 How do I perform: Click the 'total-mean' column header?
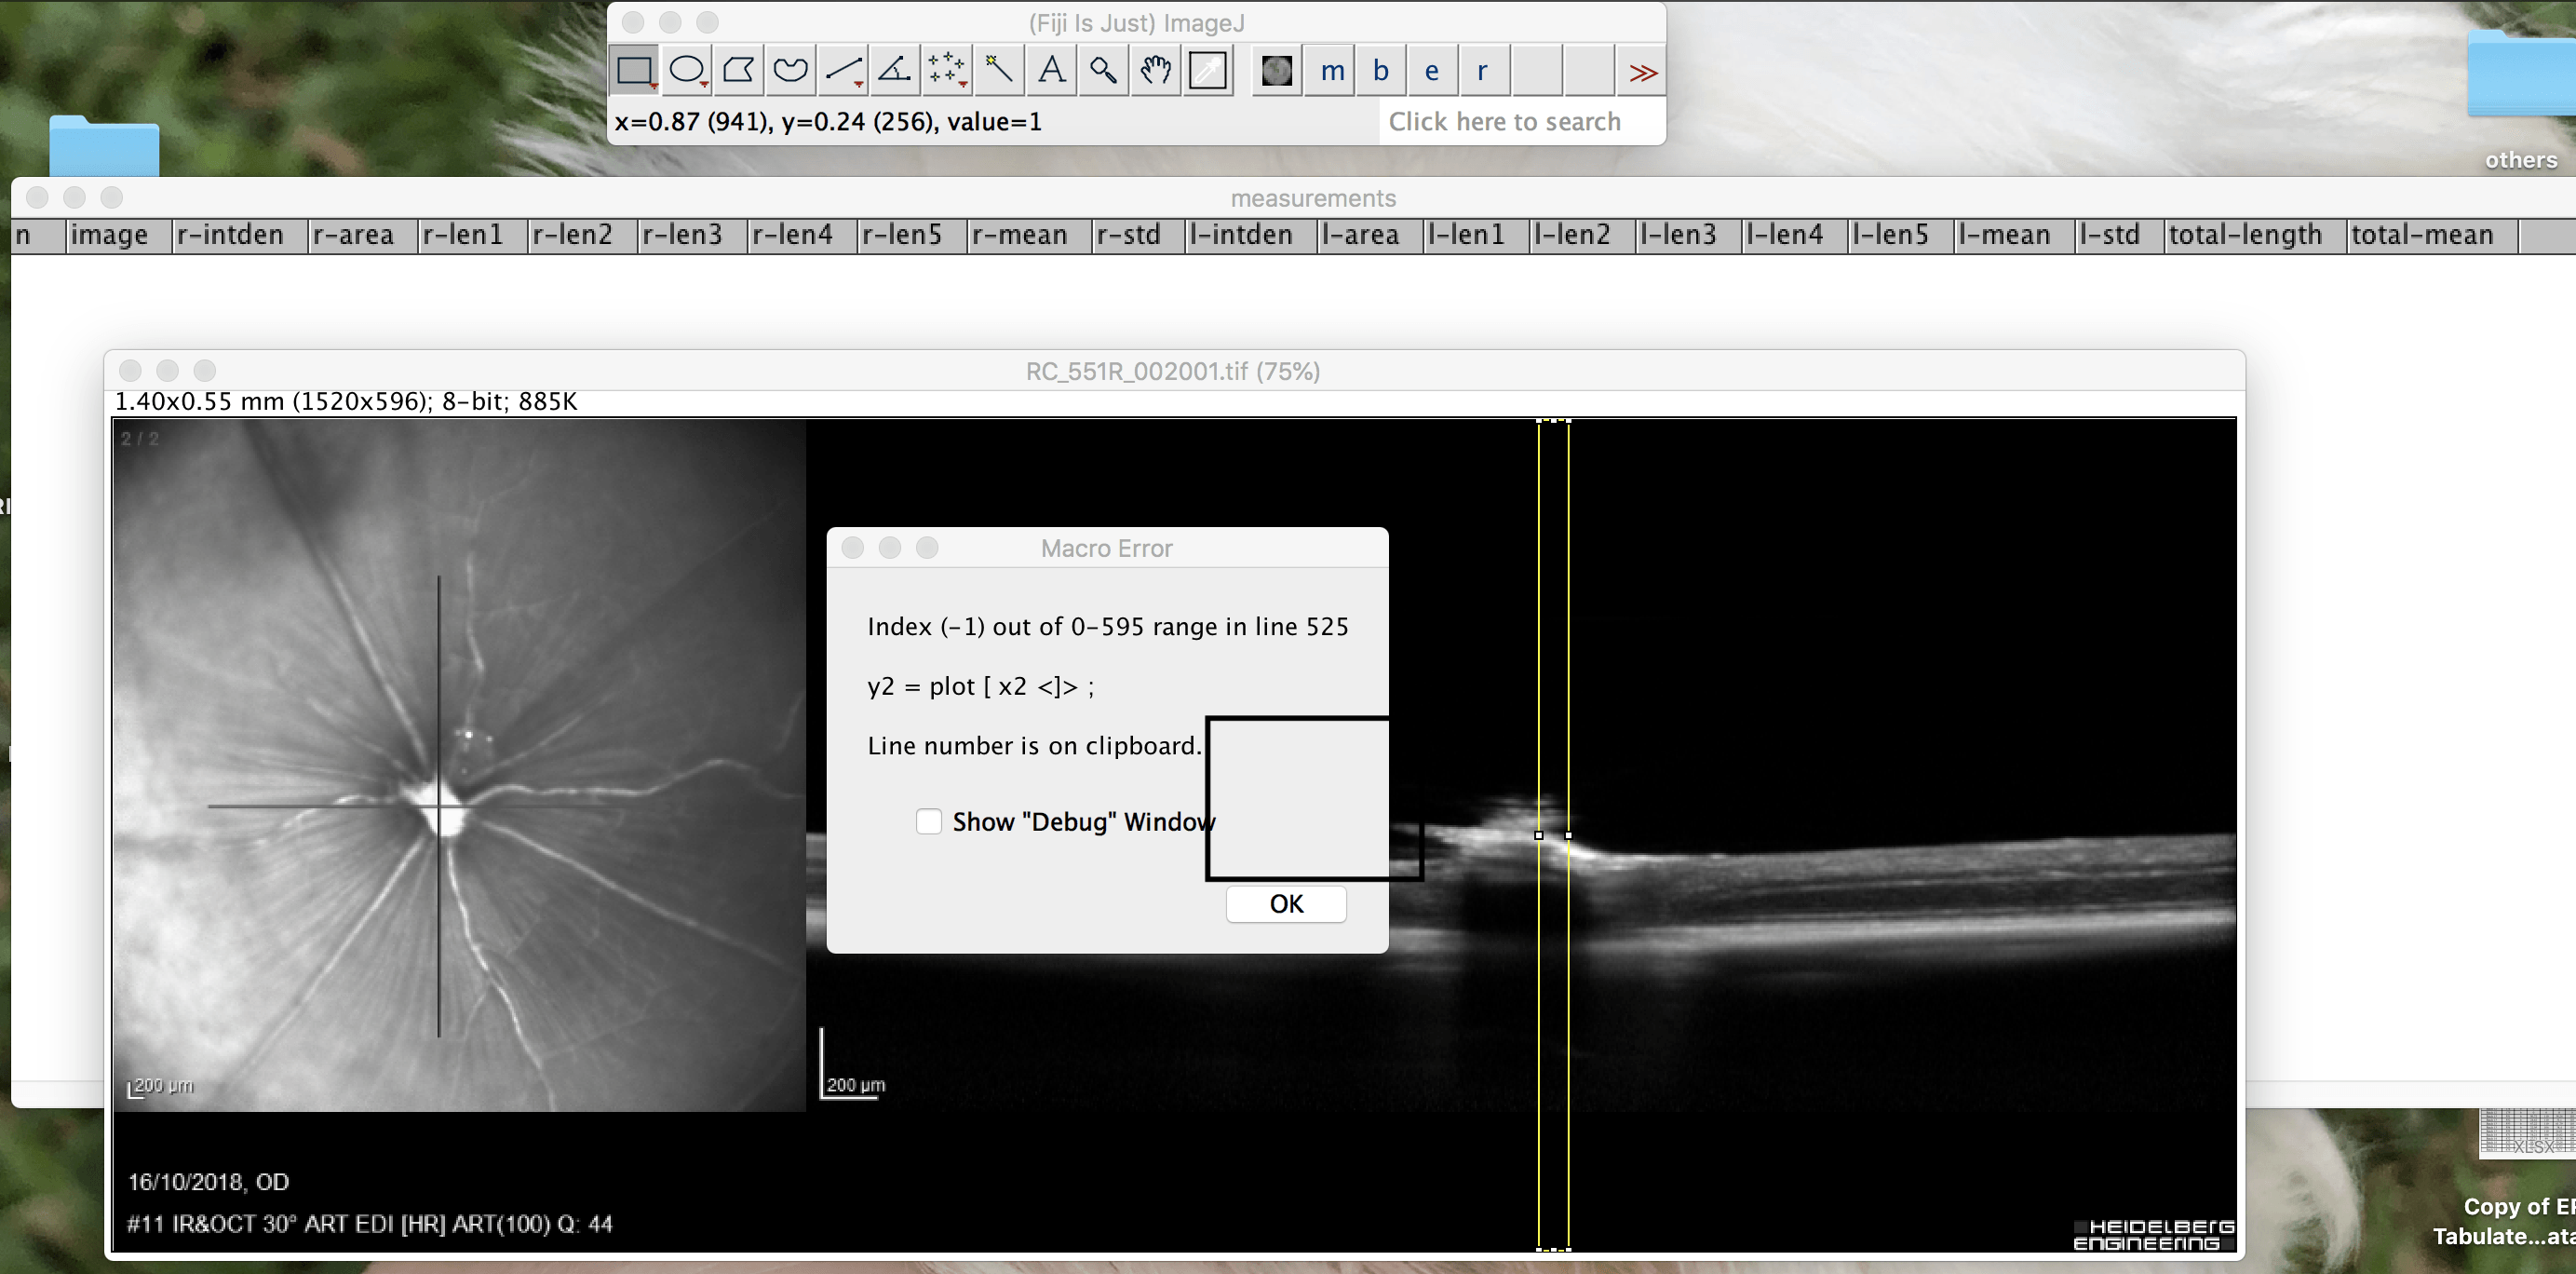[x=2432, y=235]
